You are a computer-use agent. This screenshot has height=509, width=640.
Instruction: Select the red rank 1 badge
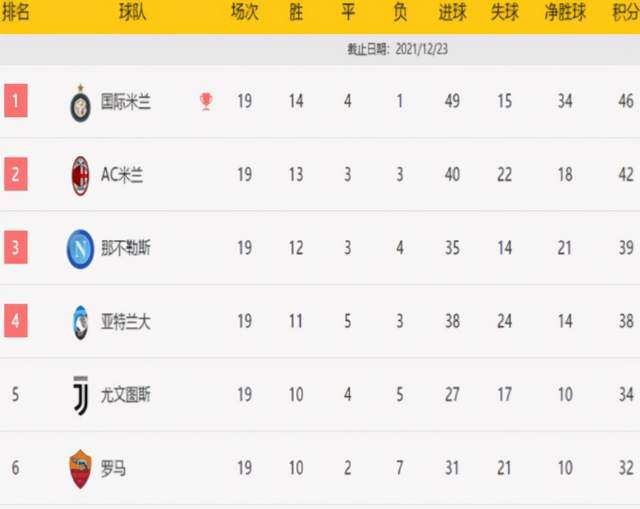[x=16, y=101]
